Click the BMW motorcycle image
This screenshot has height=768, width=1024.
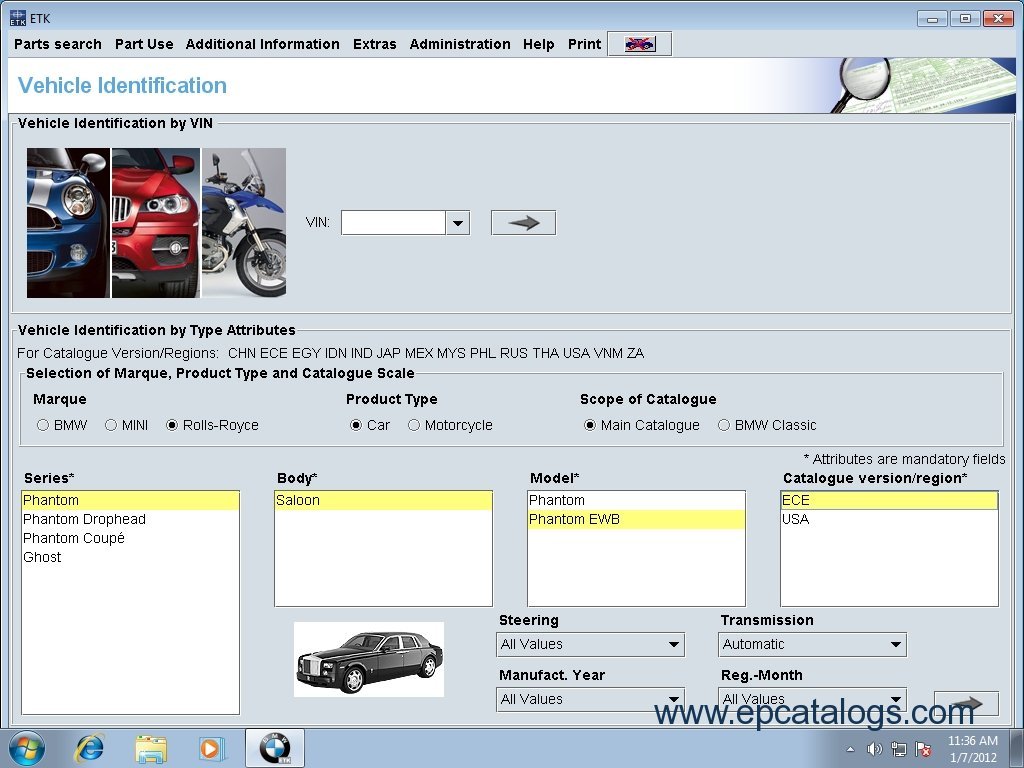click(244, 223)
